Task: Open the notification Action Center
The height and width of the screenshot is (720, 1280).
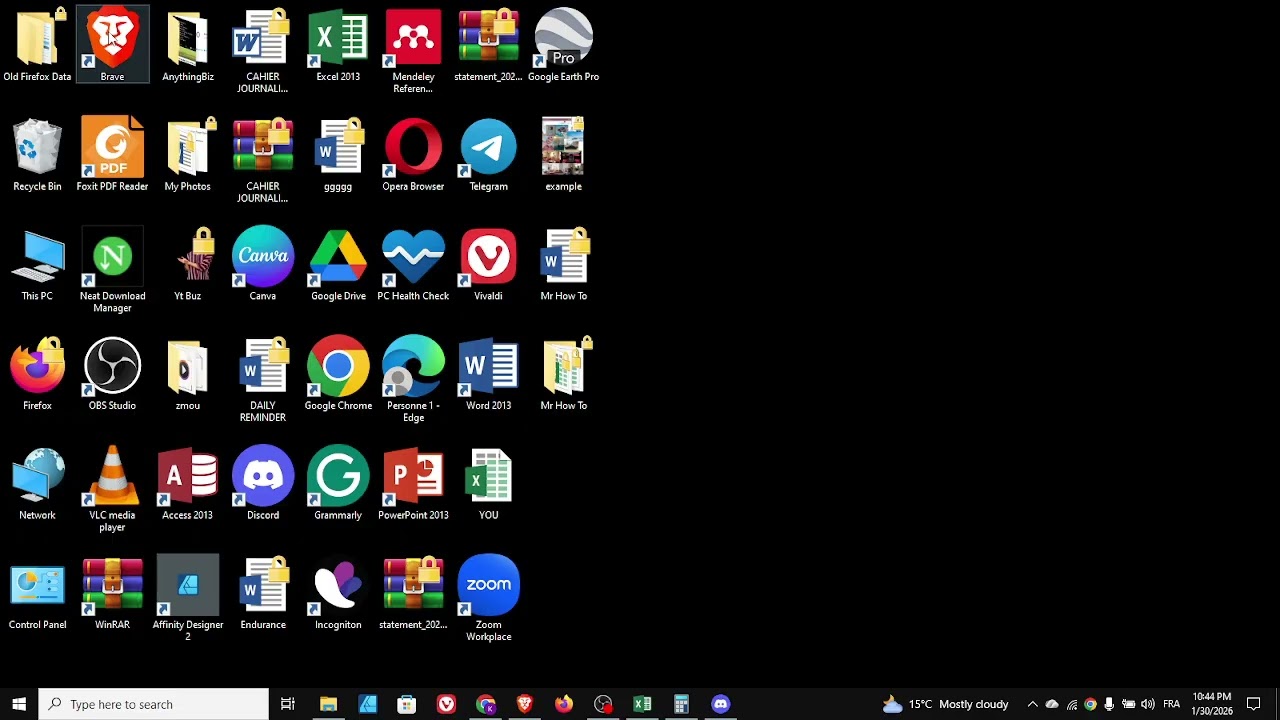Action: tap(1254, 704)
